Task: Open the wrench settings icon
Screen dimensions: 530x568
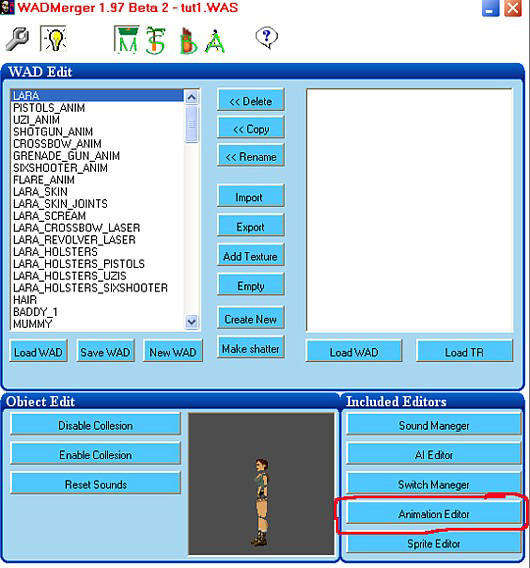Action: pyautogui.click(x=17, y=39)
